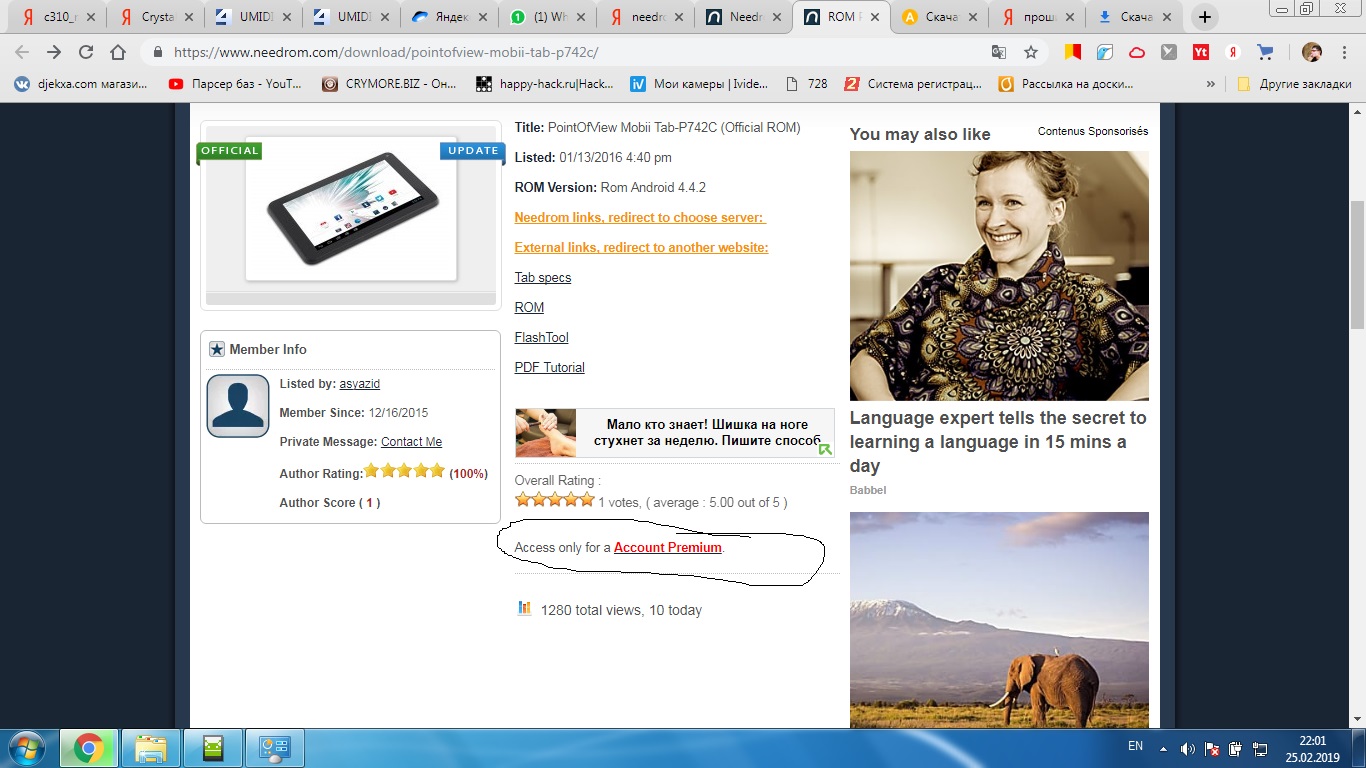Image resolution: width=1366 pixels, height=768 pixels.
Task: Open 'Парсер баз - YouT...' bookmark
Action: 236,84
